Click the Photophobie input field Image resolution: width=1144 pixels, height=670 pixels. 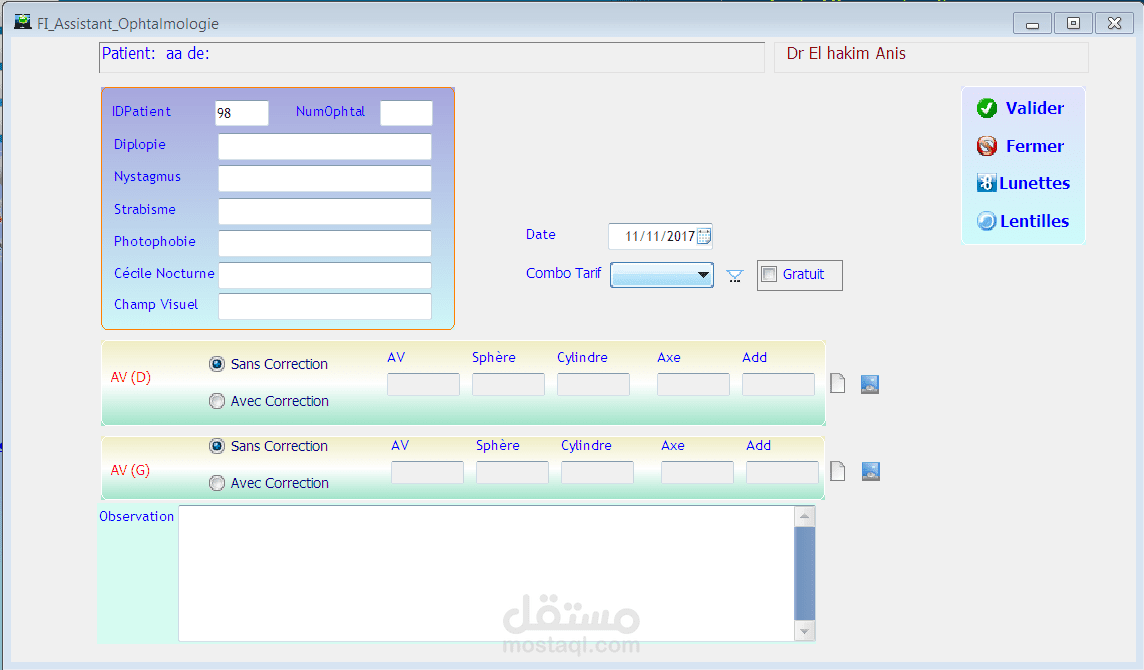[325, 244]
